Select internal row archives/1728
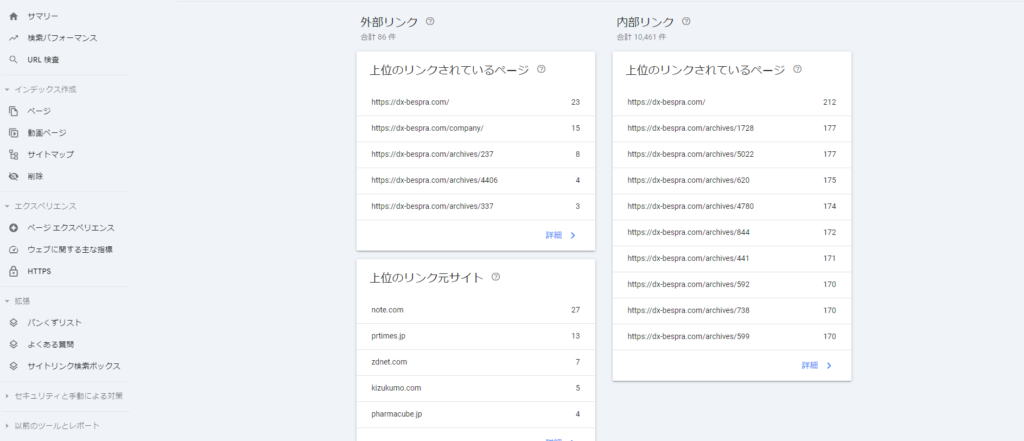1024x441 pixels. point(731,129)
